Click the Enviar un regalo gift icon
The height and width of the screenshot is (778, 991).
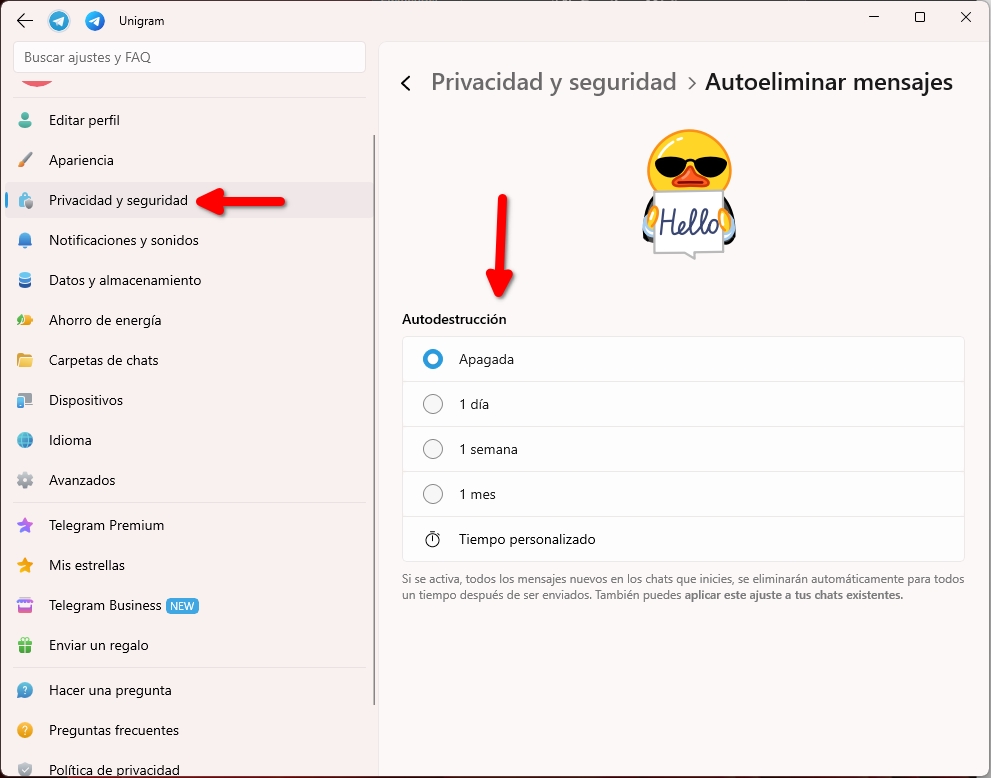click(x=25, y=645)
